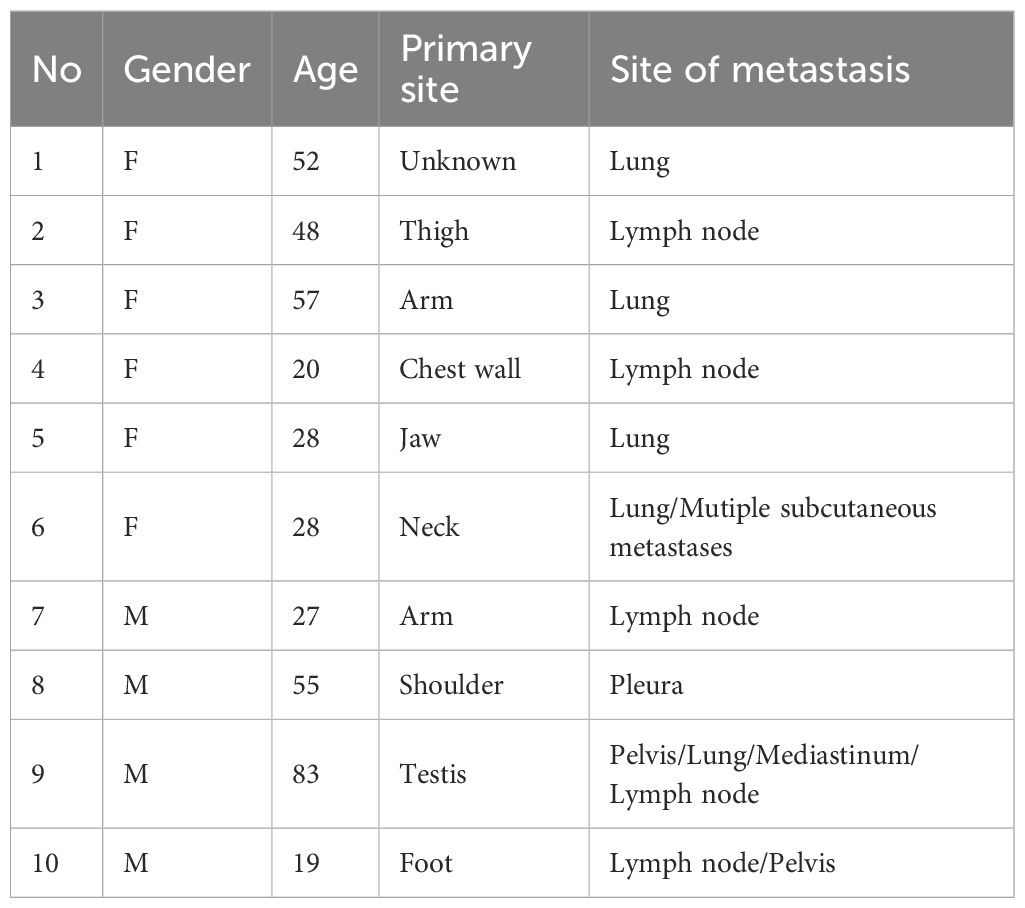Image resolution: width=1025 pixels, height=908 pixels.
Task: Select the 'Jaw' primary site cell
Action: [x=420, y=438]
